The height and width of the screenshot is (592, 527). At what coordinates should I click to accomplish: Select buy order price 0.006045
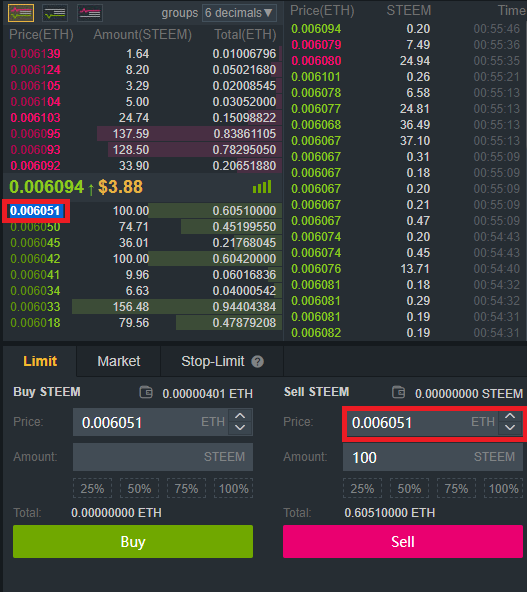click(35, 243)
